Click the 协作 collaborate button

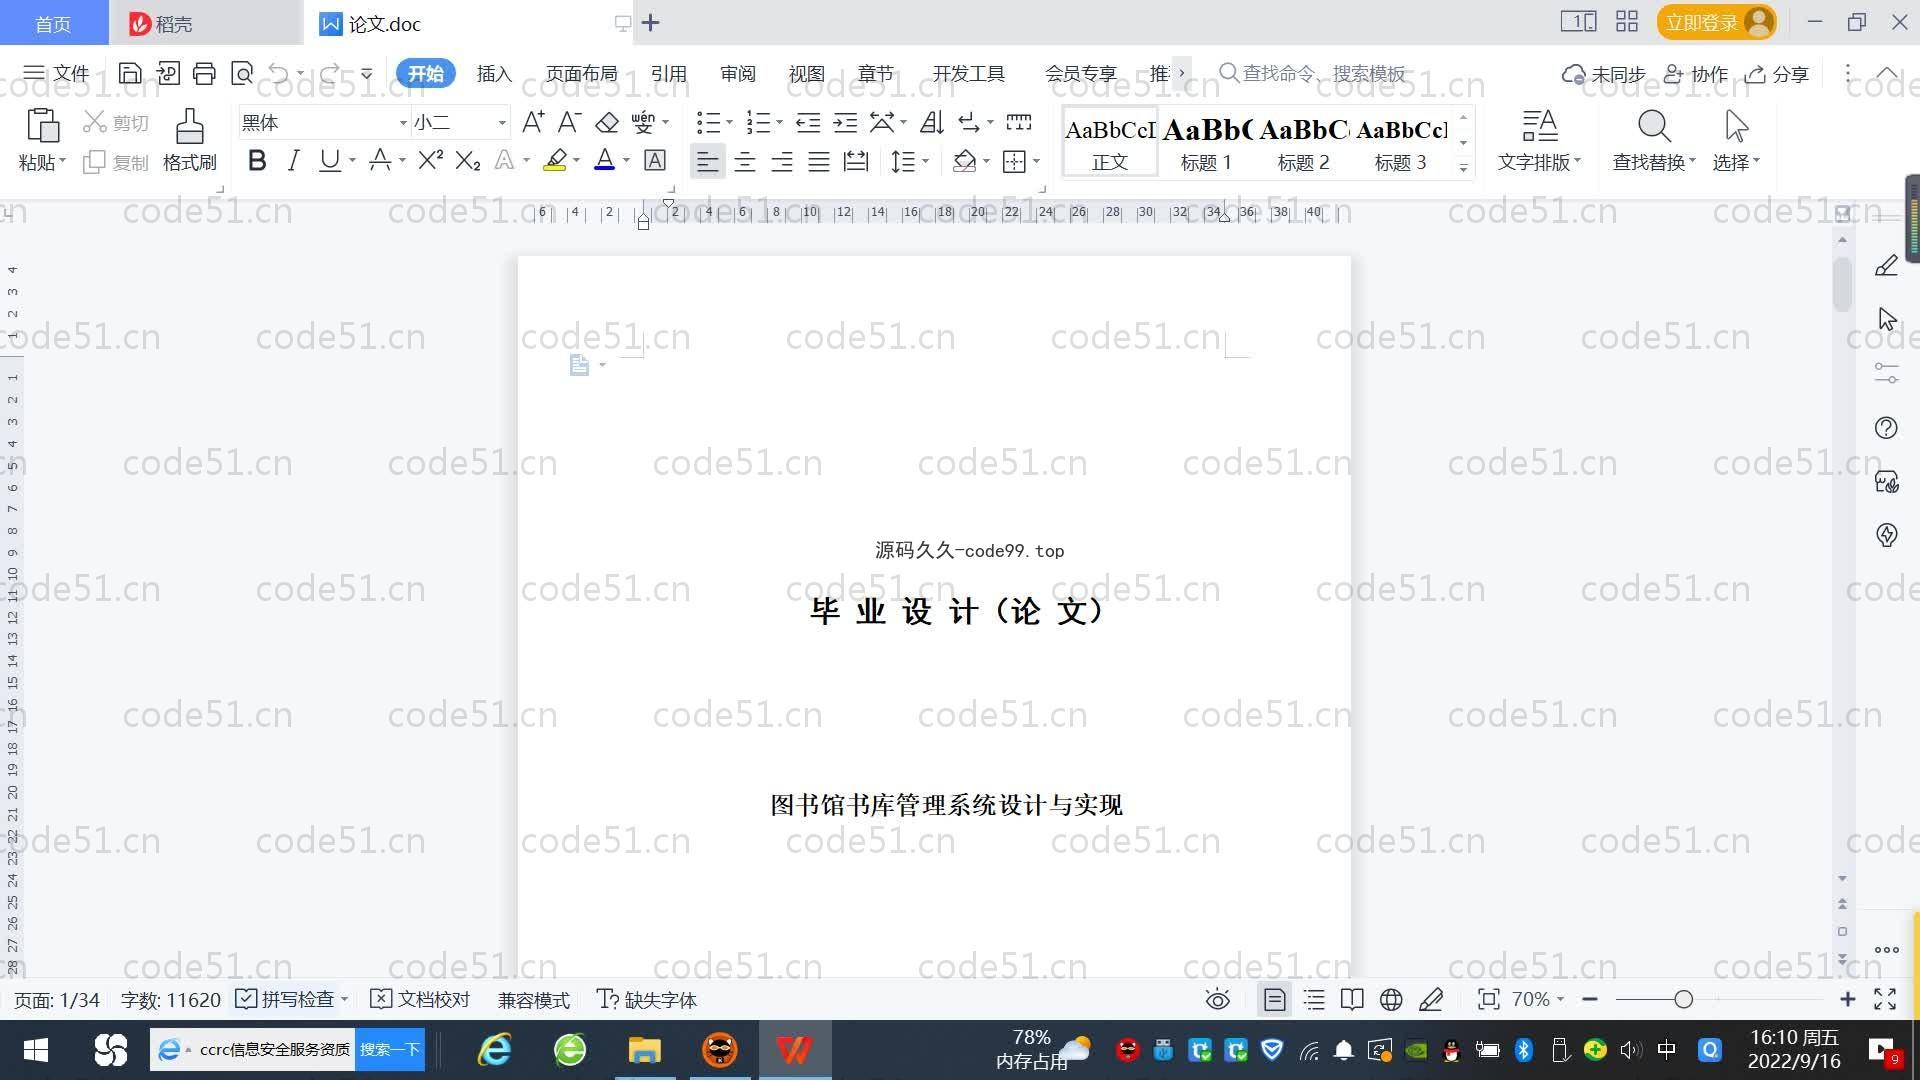pyautogui.click(x=1695, y=74)
